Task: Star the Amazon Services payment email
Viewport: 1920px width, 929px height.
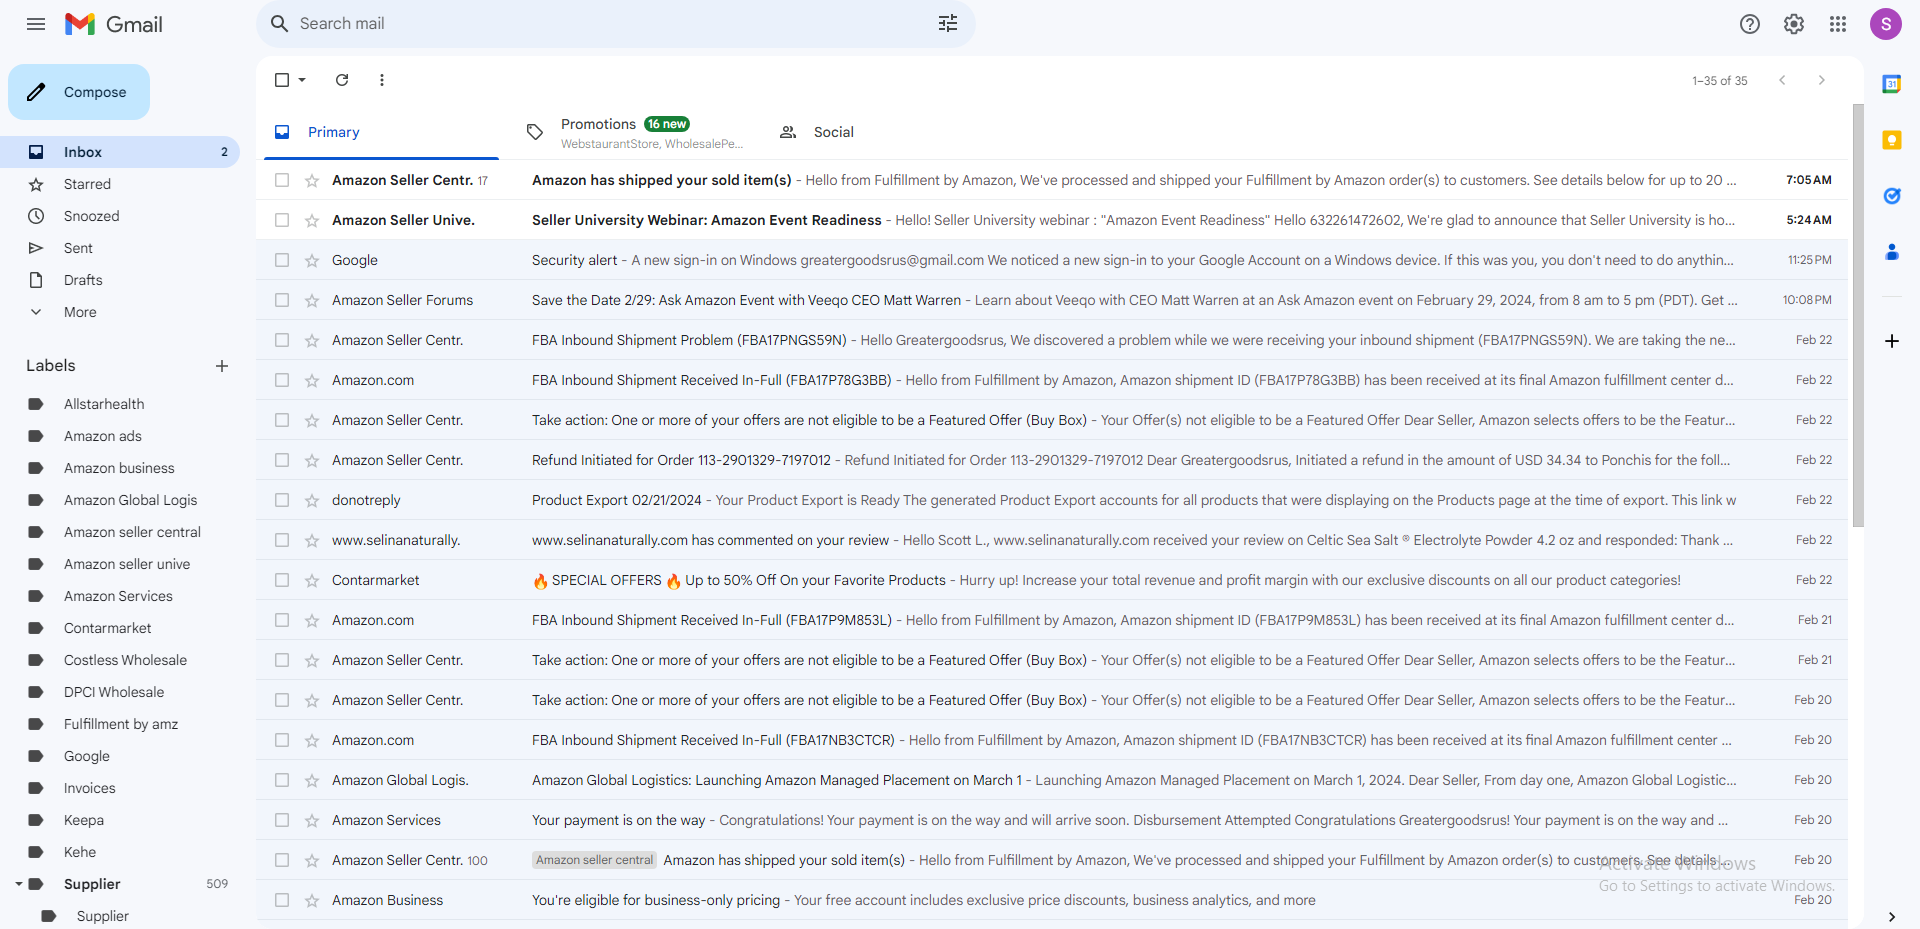Action: point(312,820)
